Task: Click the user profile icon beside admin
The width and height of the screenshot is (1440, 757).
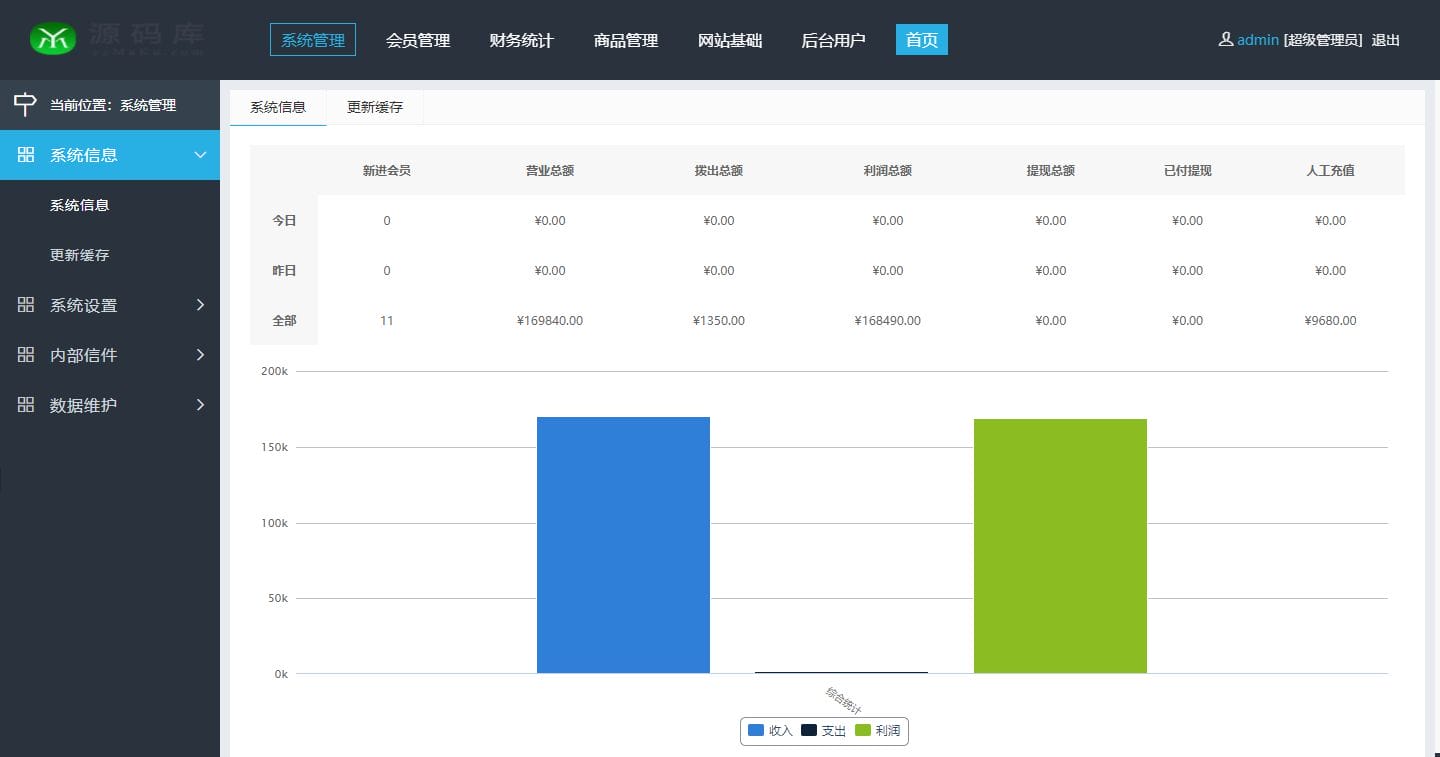Action: [x=1225, y=40]
